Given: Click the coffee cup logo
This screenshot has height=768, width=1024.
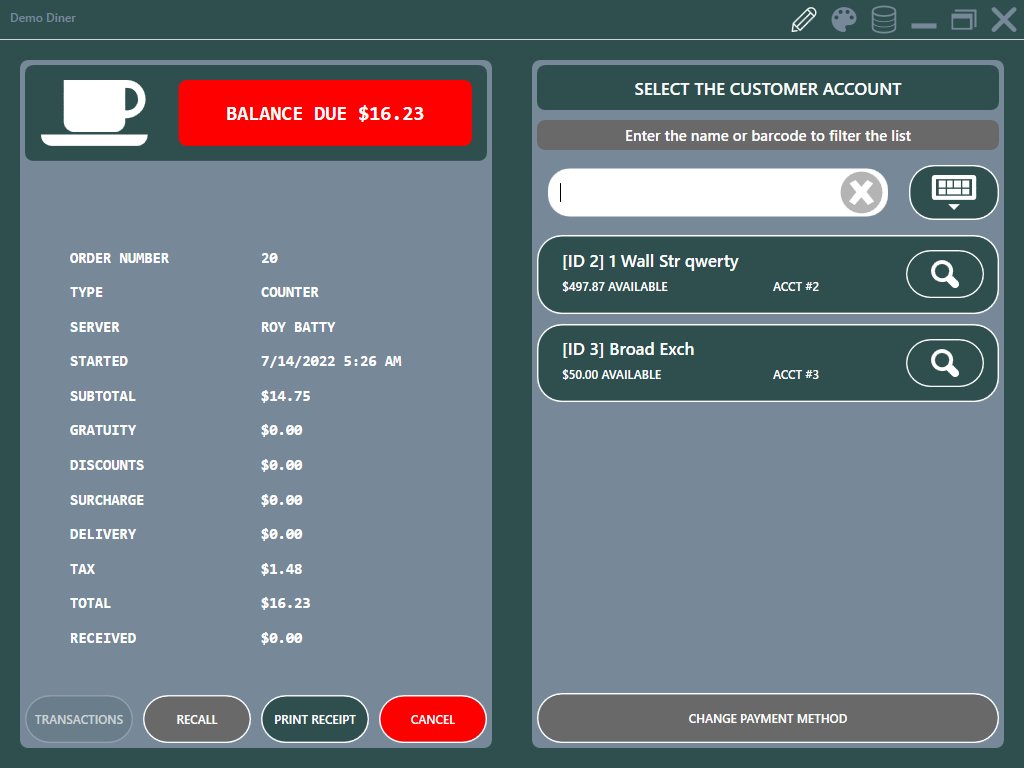Looking at the screenshot, I should pos(94,112).
